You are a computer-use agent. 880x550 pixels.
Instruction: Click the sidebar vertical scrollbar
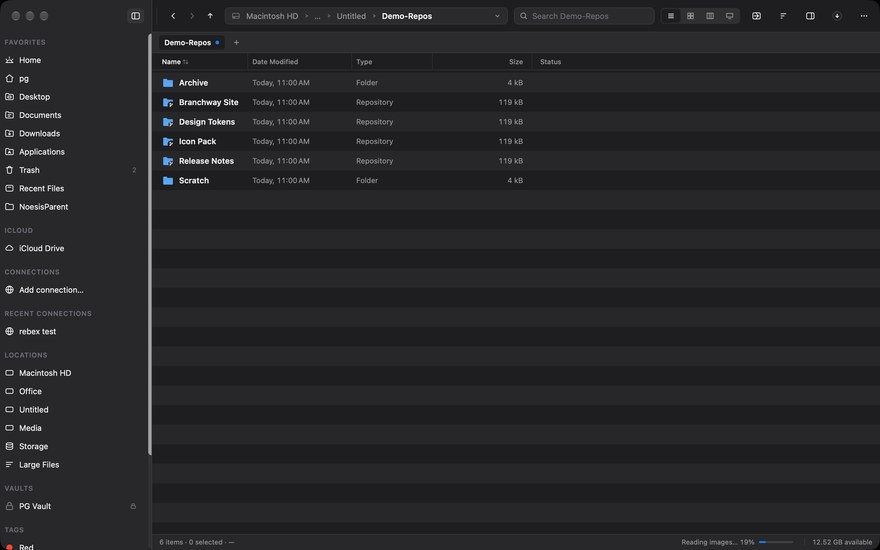pos(149,244)
